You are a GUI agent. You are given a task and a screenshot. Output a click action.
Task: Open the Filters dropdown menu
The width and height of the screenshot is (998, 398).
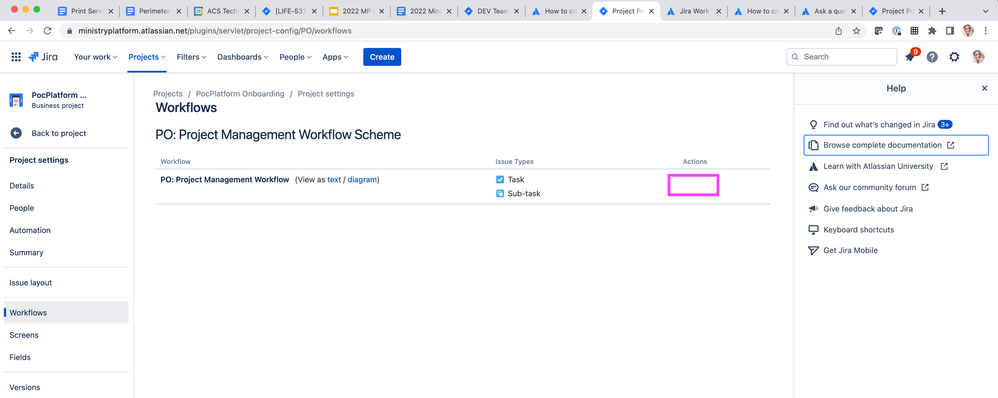192,57
